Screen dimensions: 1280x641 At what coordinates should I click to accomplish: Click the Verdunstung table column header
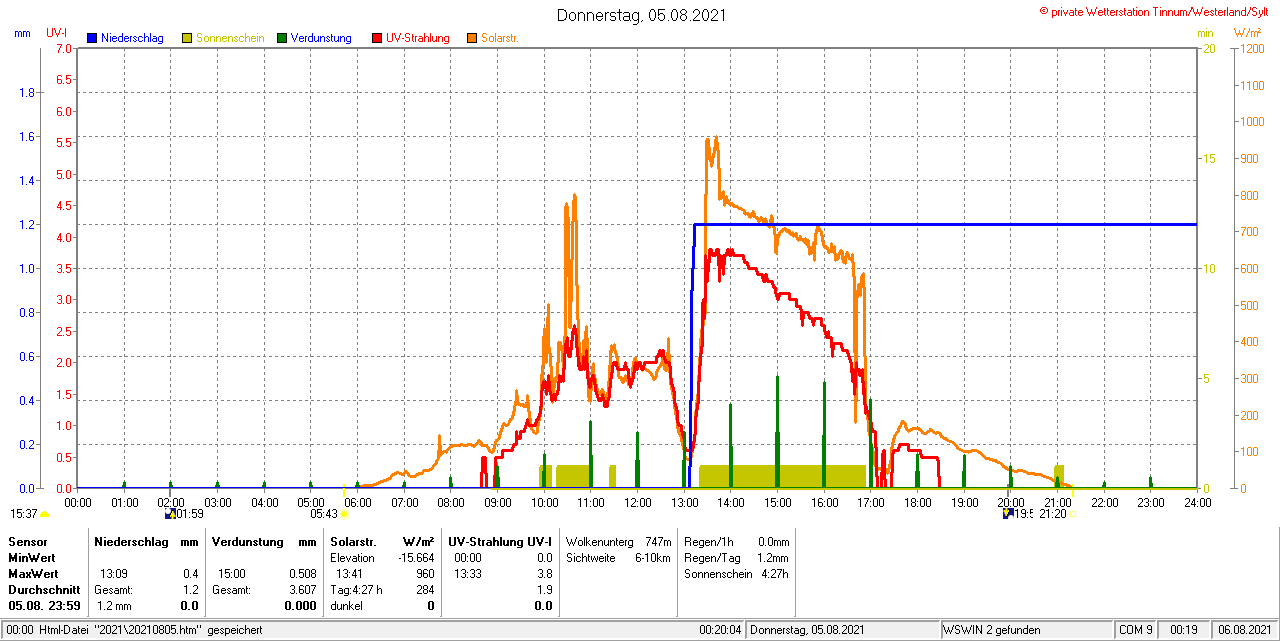pos(246,541)
